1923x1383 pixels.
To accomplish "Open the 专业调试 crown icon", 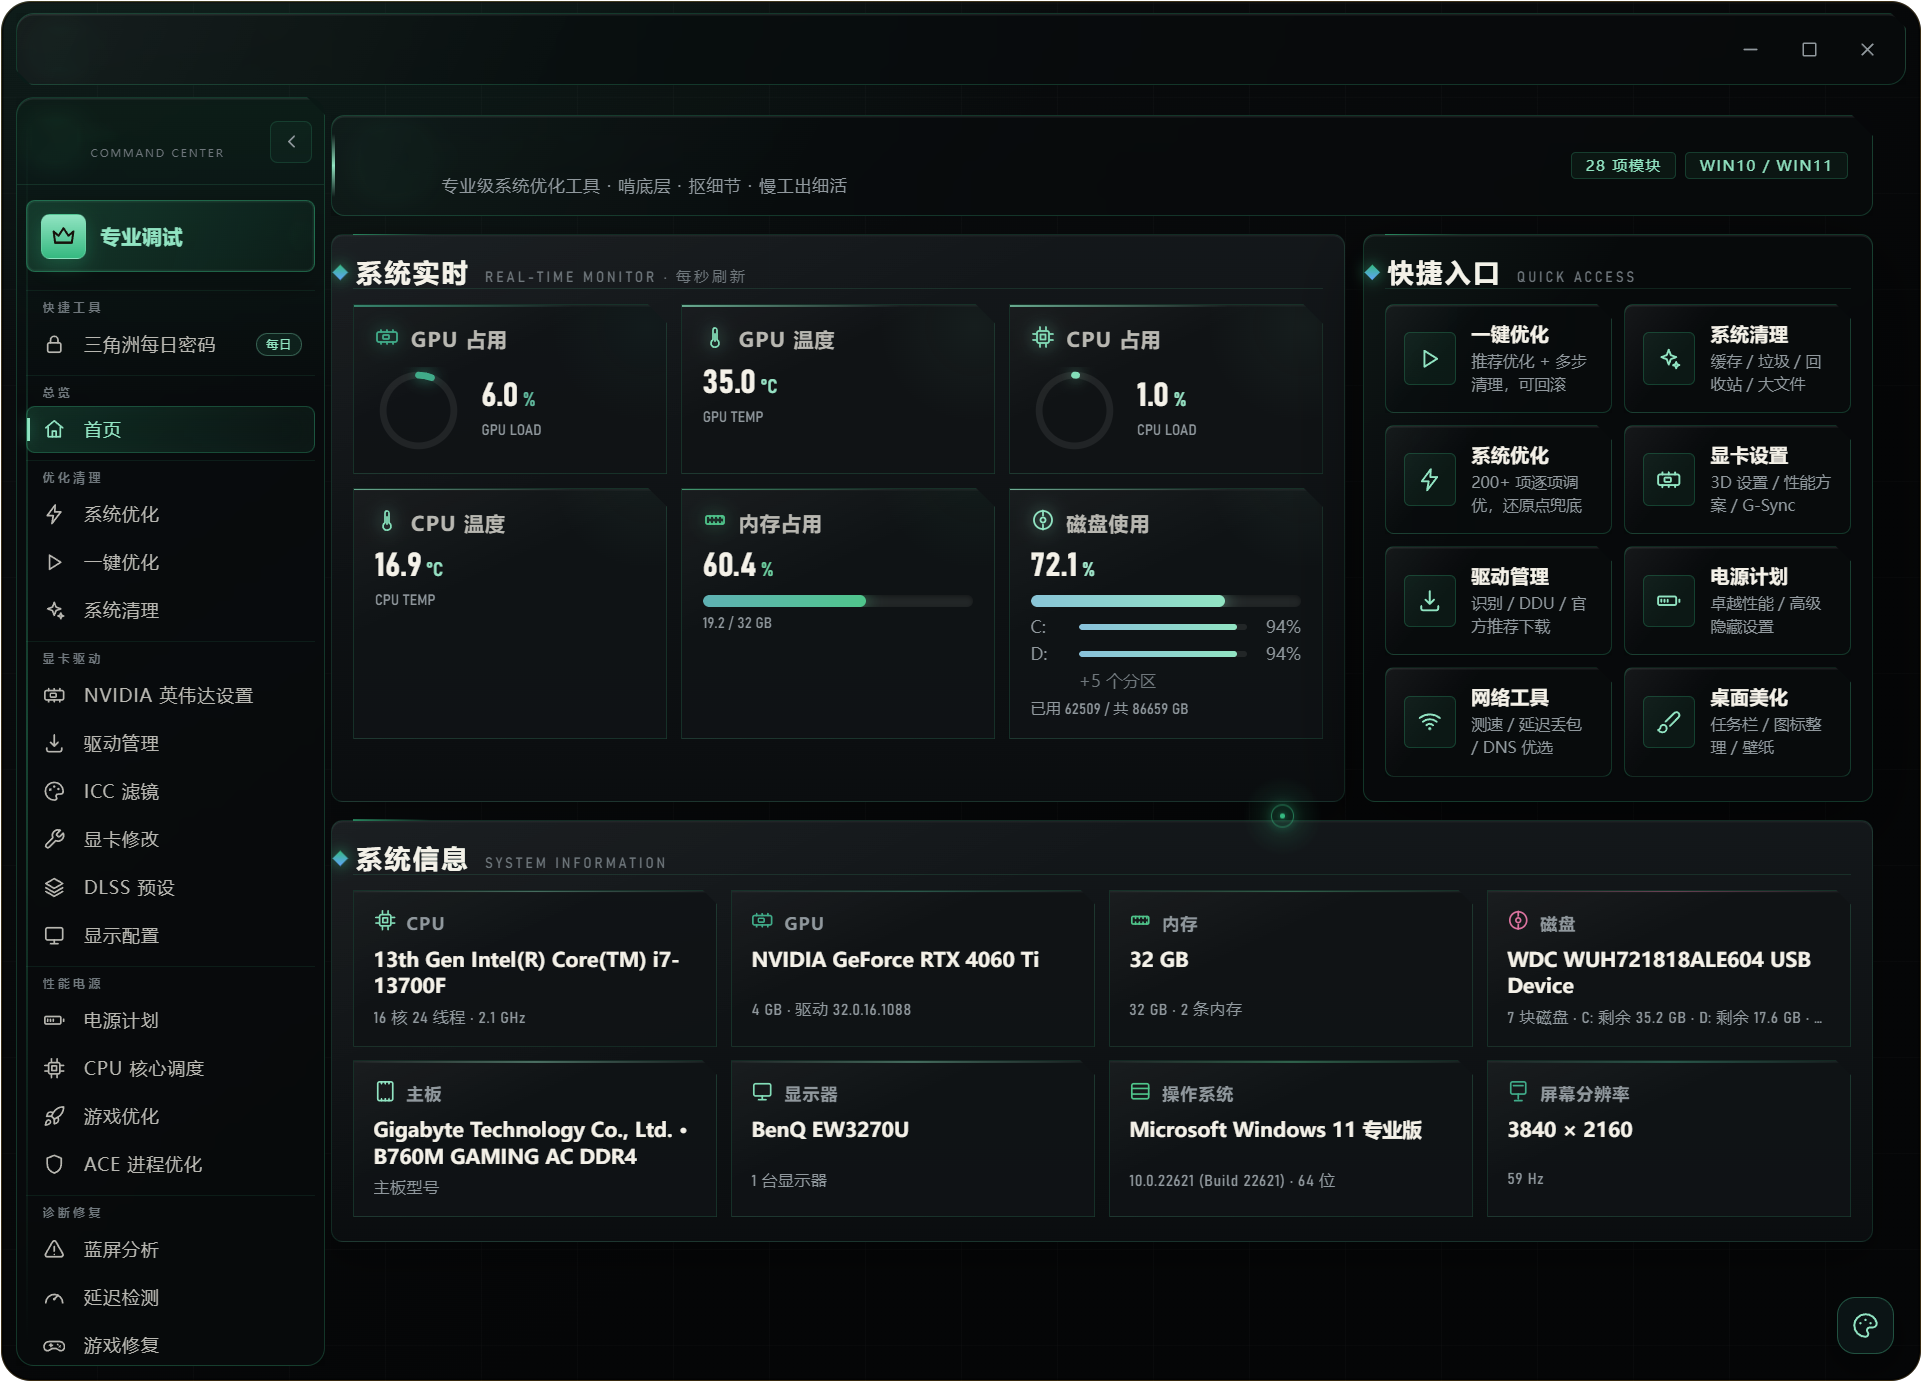I will tap(63, 237).
